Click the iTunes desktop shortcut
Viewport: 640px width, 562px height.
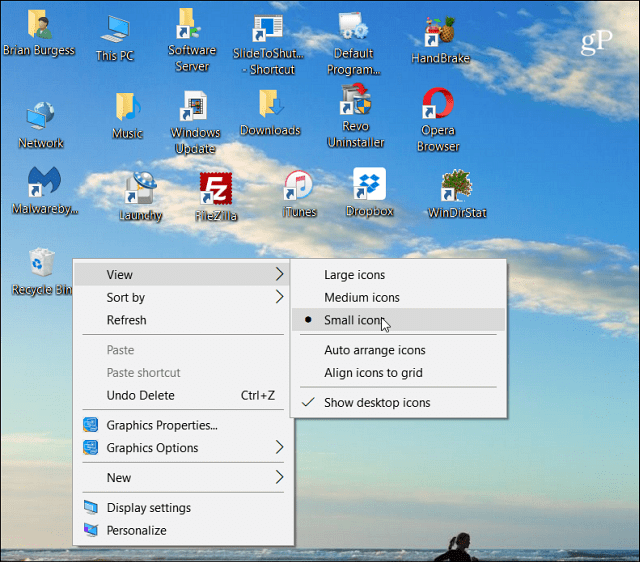[x=299, y=188]
